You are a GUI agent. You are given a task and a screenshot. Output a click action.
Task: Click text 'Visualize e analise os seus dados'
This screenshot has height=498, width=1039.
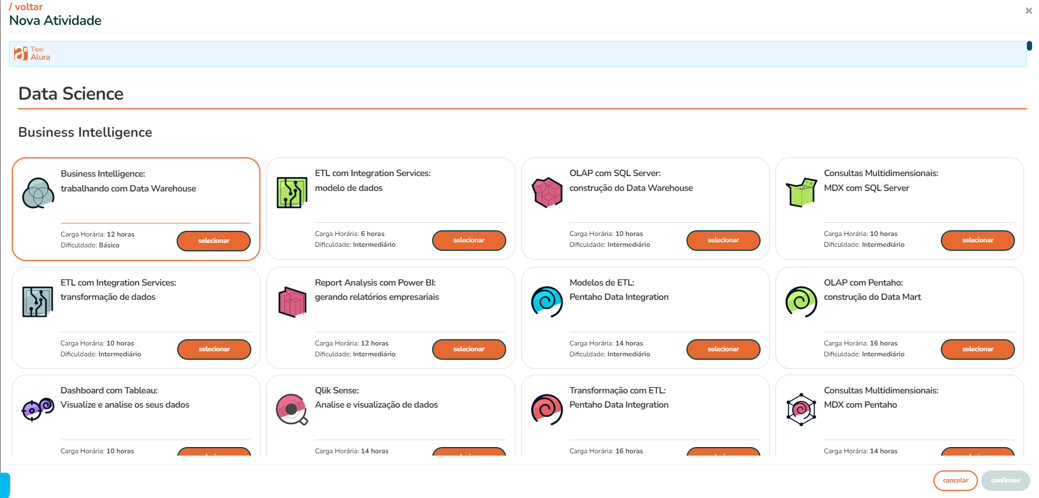(125, 405)
